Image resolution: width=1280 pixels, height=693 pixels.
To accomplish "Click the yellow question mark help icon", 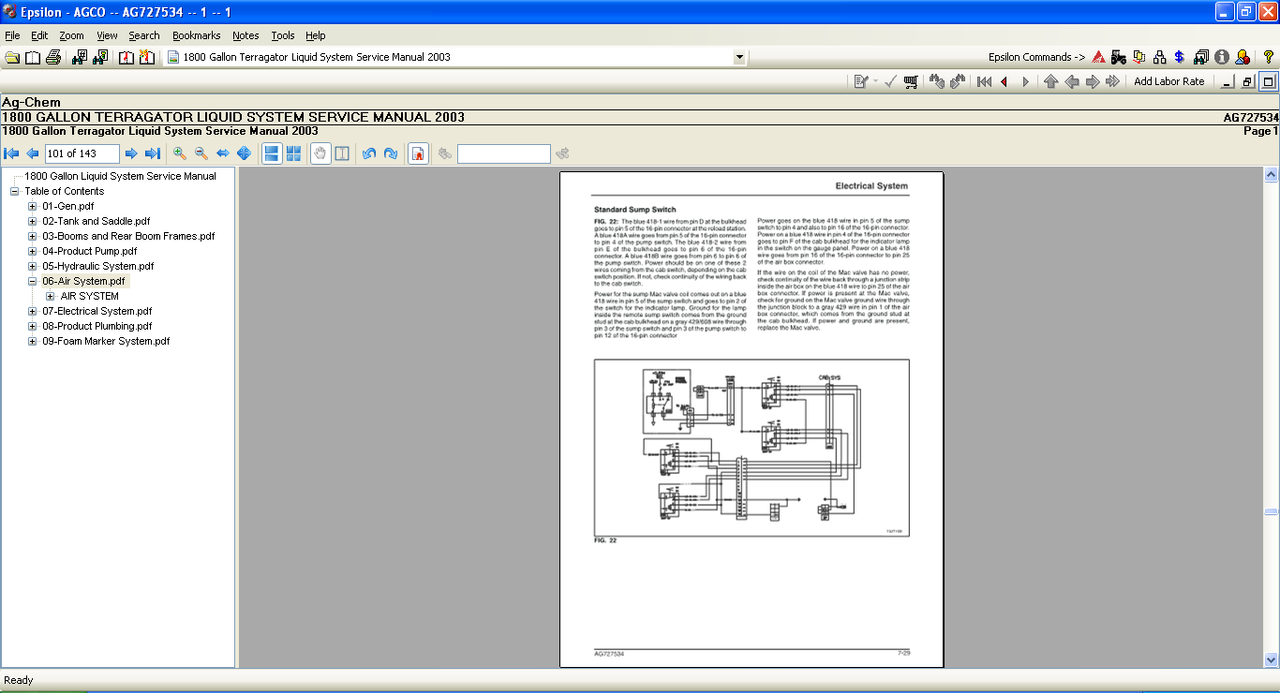I will [1269, 57].
